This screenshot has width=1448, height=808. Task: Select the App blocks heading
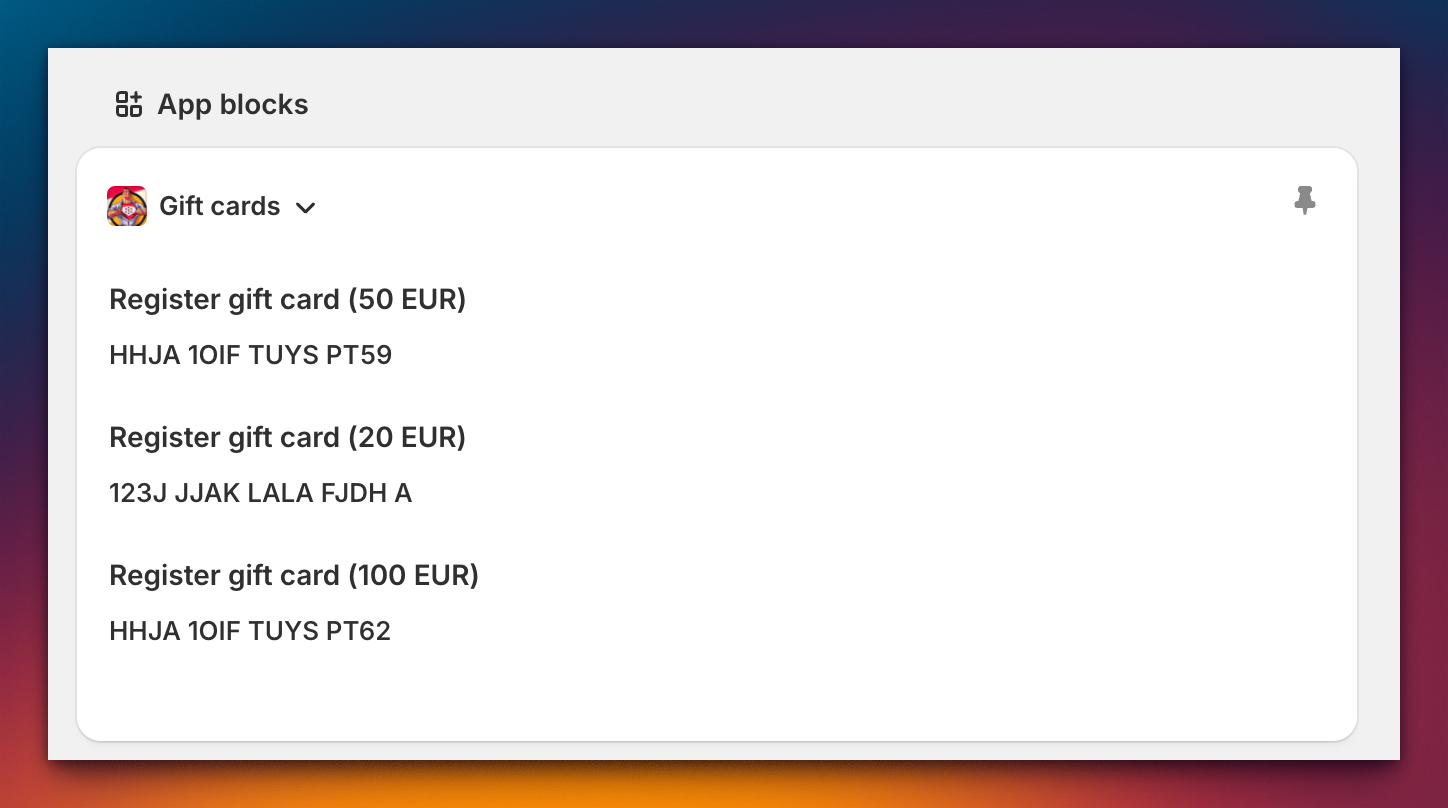click(x=233, y=104)
